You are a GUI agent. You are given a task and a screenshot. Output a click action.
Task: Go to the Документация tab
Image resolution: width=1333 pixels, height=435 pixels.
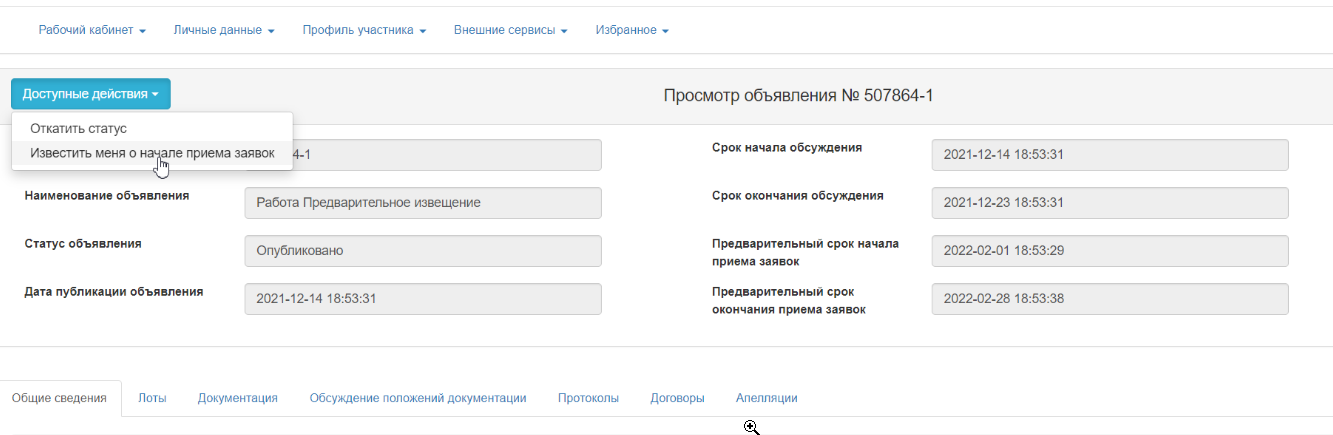[237, 398]
